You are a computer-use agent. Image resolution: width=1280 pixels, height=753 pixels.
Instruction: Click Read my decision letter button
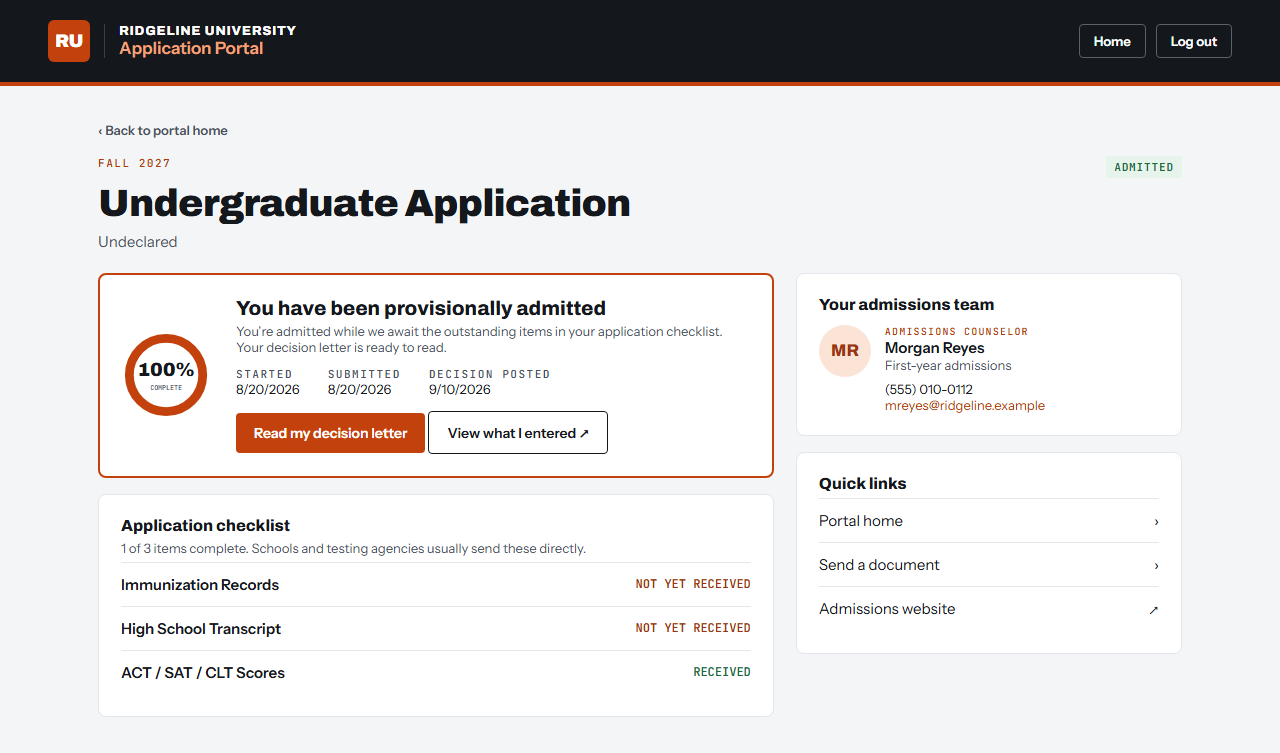click(330, 433)
